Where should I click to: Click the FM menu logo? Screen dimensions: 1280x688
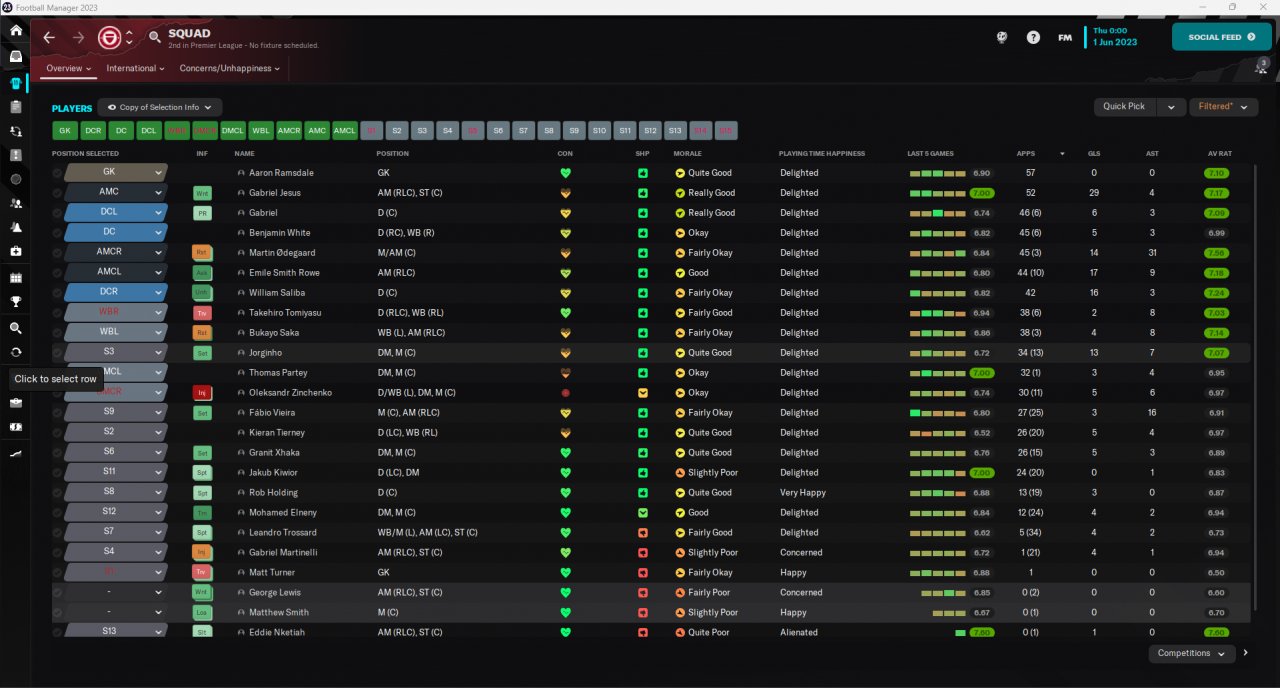point(1065,38)
